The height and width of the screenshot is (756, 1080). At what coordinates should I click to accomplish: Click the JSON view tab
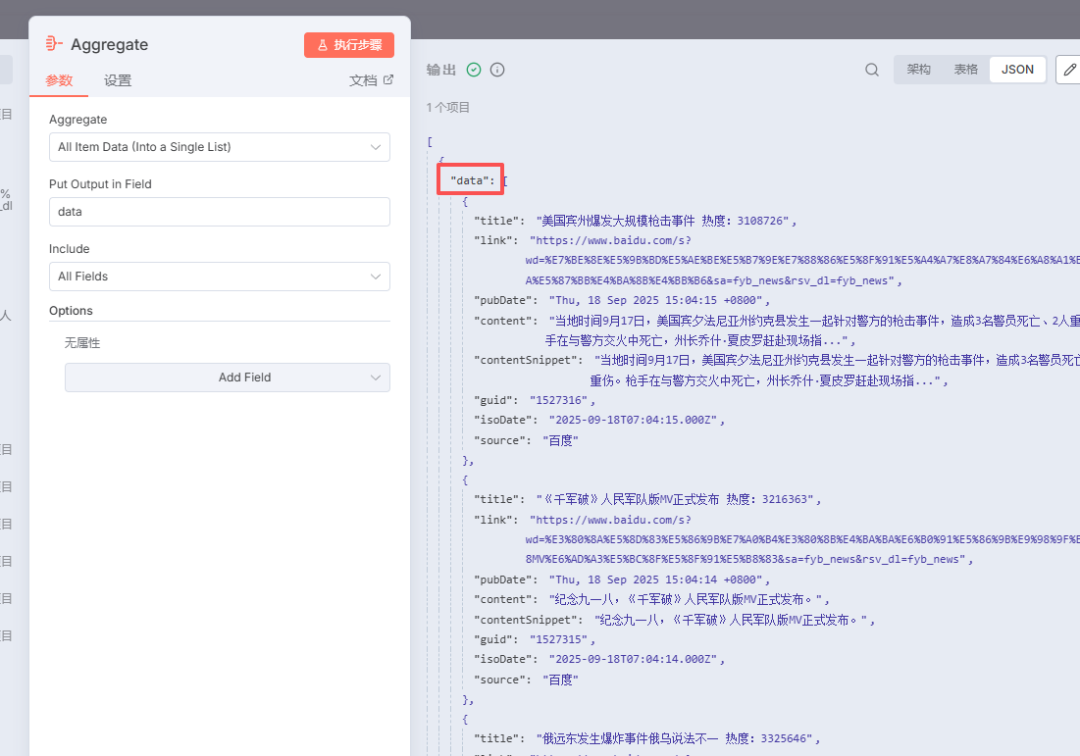click(1017, 69)
